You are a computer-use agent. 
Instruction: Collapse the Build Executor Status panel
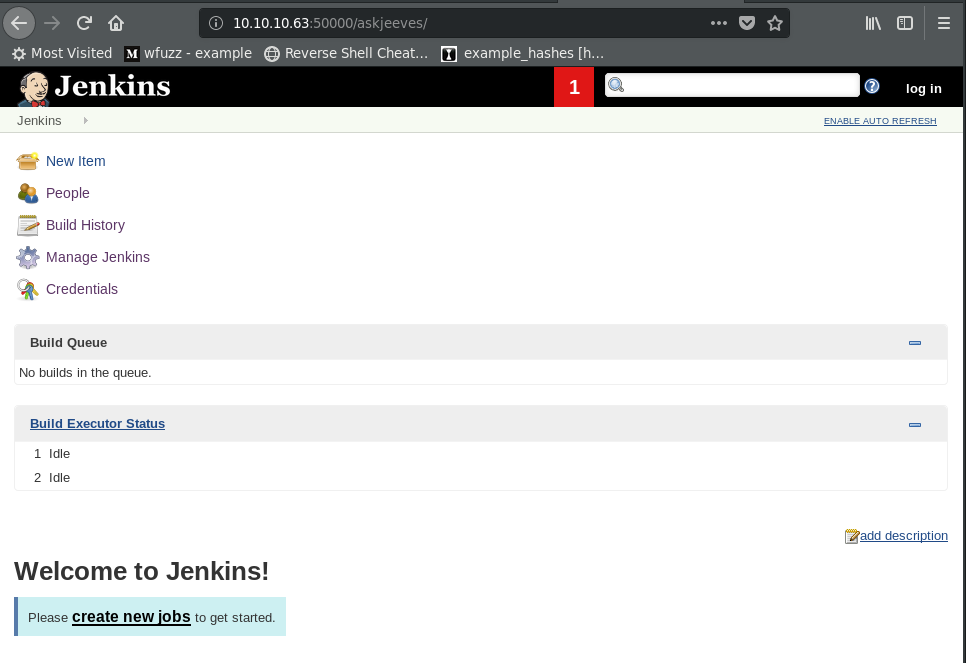click(x=914, y=425)
